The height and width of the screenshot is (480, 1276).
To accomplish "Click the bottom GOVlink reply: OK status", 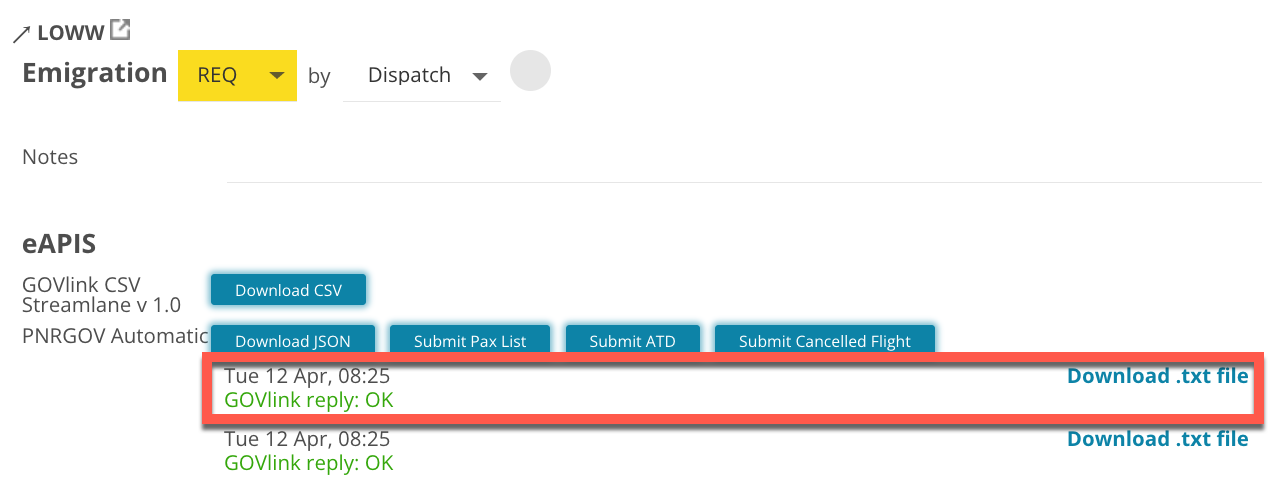I will pos(309,463).
